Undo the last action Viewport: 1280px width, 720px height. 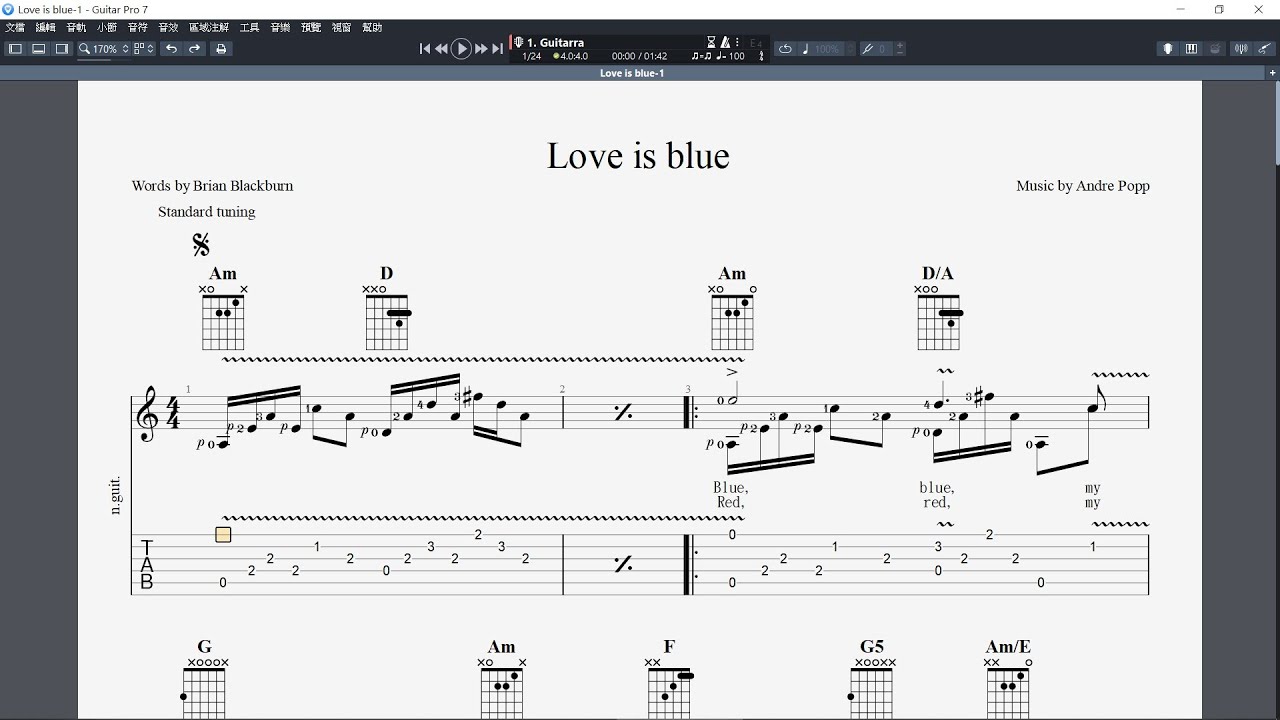[x=171, y=49]
